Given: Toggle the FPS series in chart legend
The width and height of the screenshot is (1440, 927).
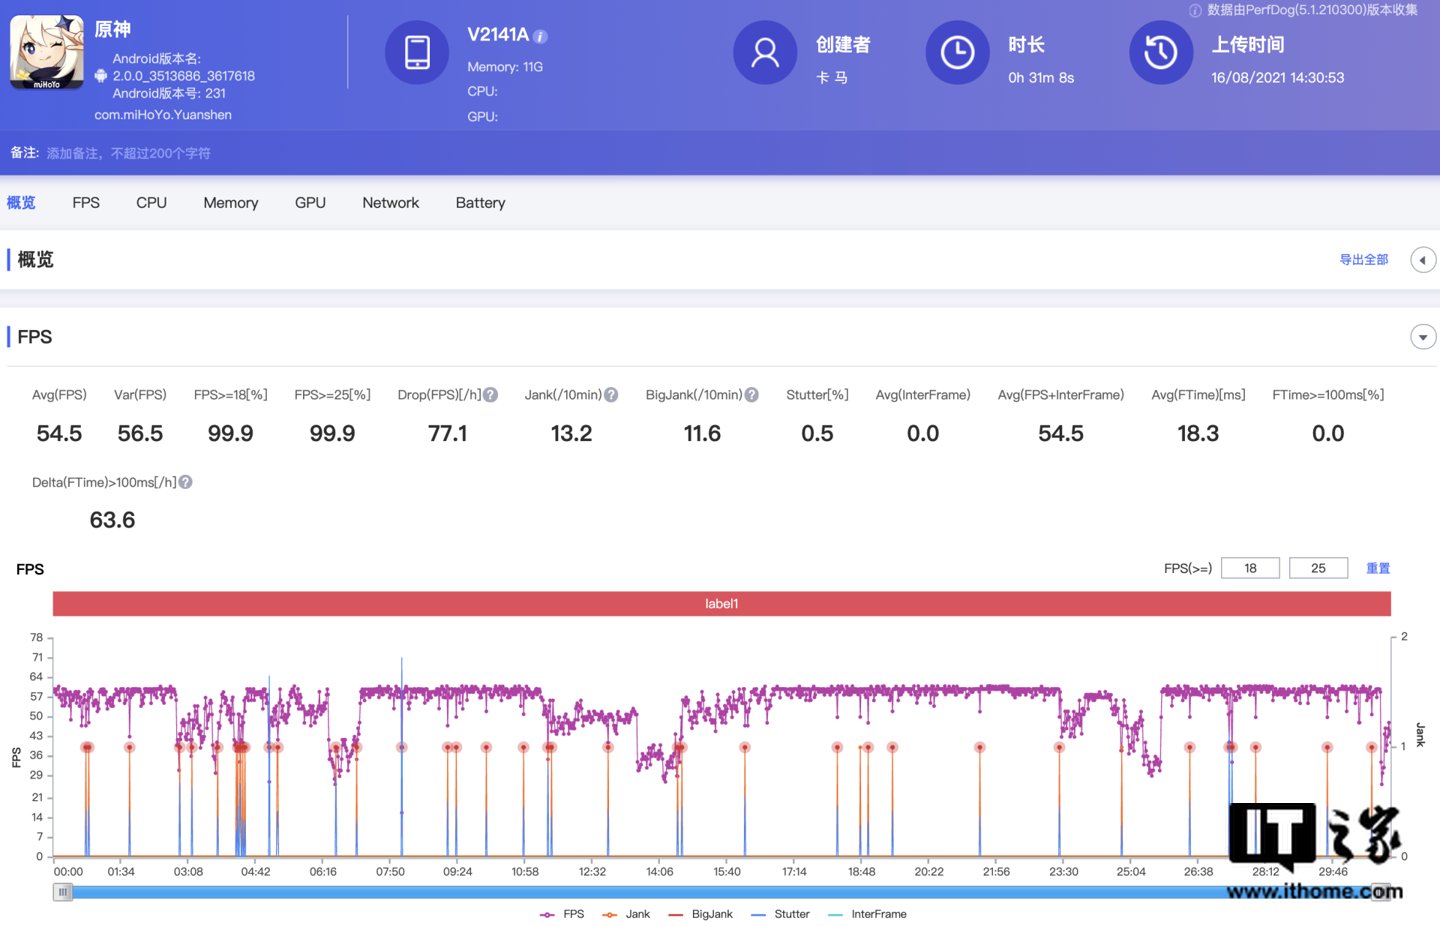Looking at the screenshot, I should click(562, 914).
